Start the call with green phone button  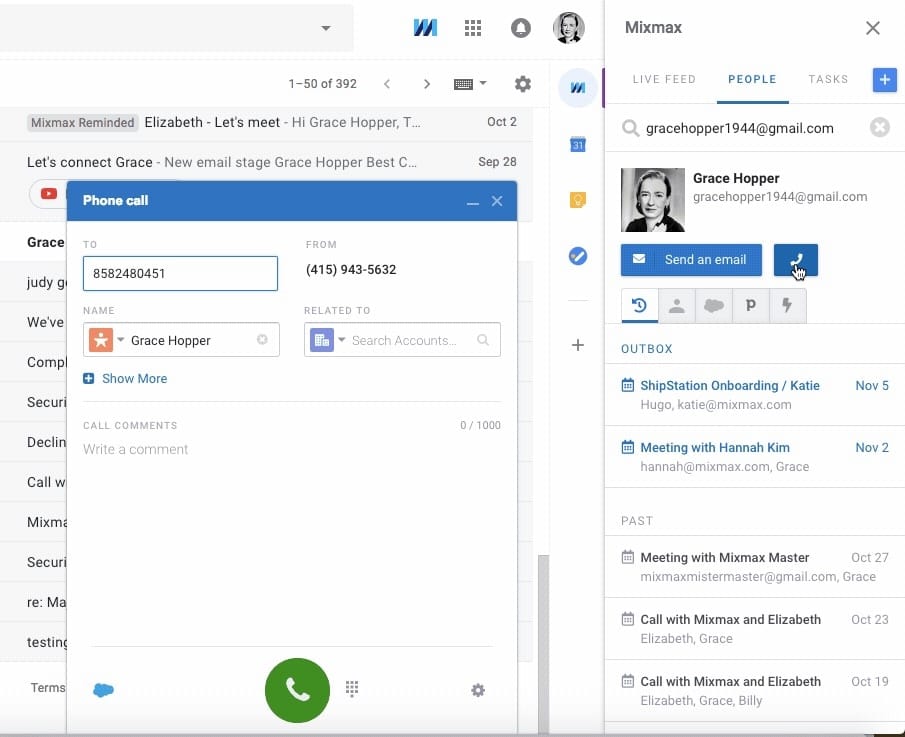(x=297, y=690)
